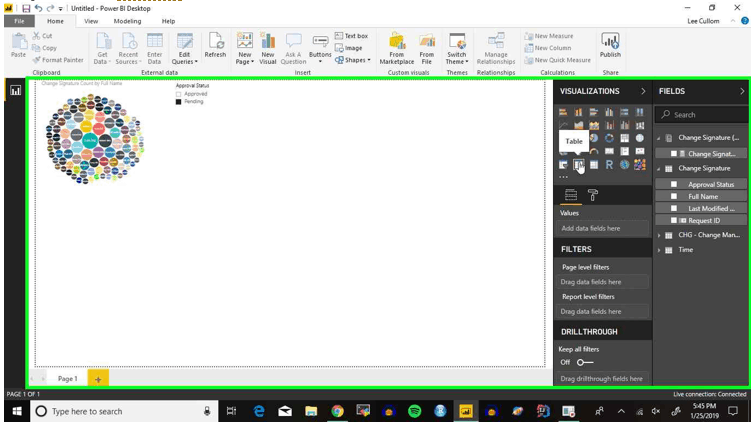Select the ArcGIS Maps visual
Image resolution: width=753 pixels, height=423 pixels.
point(624,165)
